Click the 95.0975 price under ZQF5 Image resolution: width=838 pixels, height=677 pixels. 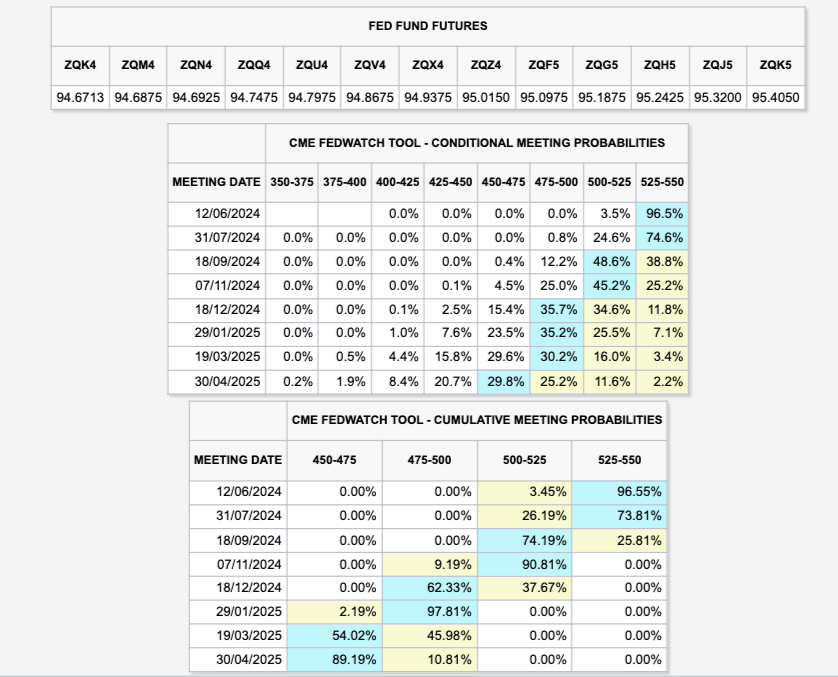coord(544,98)
